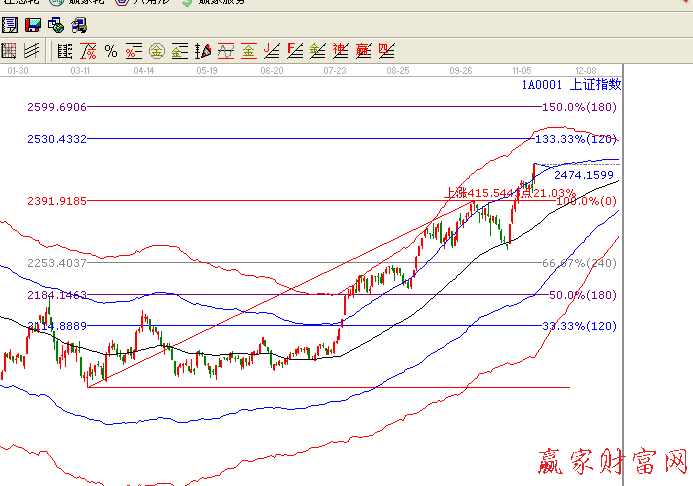Viewport: 693px width, 486px height.
Task: Click the plain % percent tool icon
Action: pos(111,51)
